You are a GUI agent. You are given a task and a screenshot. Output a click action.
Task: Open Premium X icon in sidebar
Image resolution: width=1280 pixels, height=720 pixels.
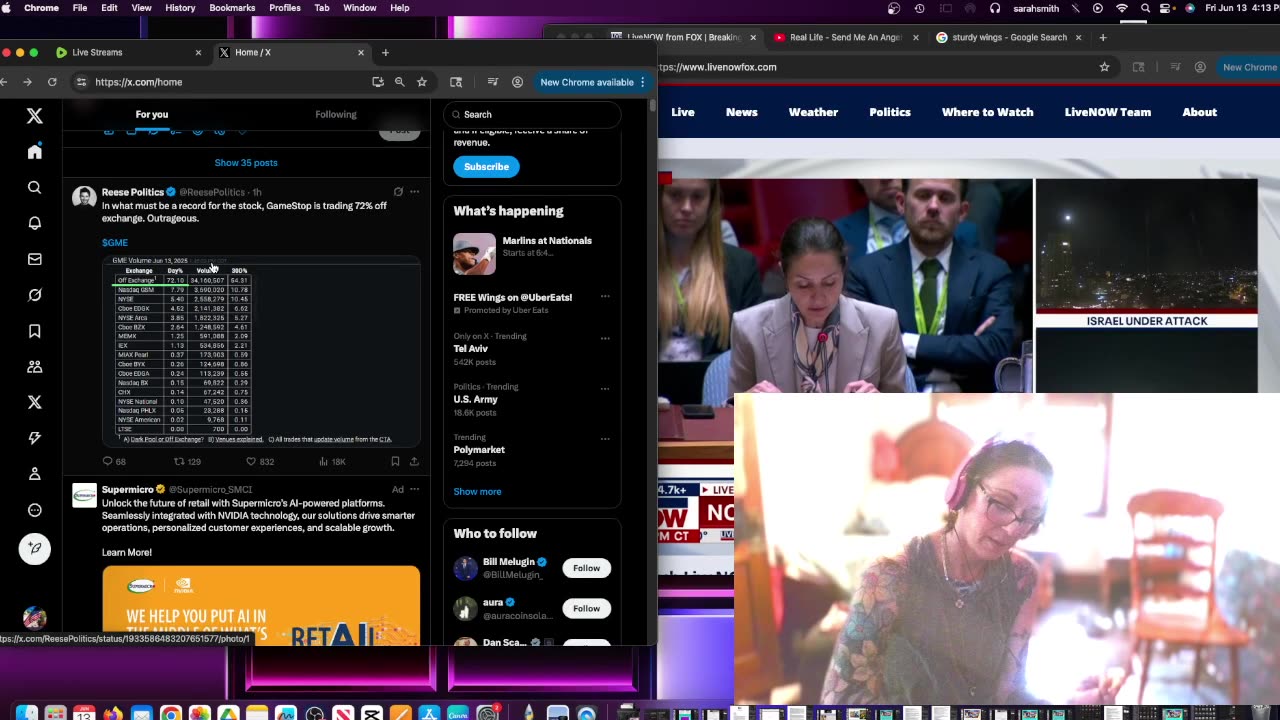click(x=34, y=402)
